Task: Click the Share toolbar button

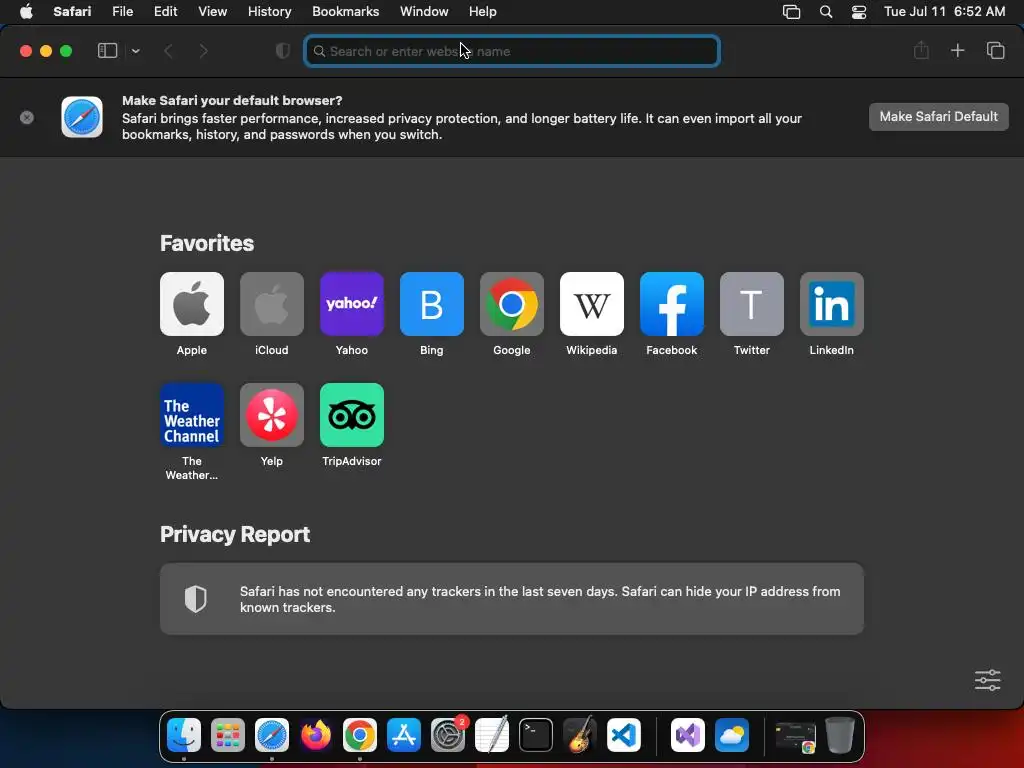Action: (921, 50)
